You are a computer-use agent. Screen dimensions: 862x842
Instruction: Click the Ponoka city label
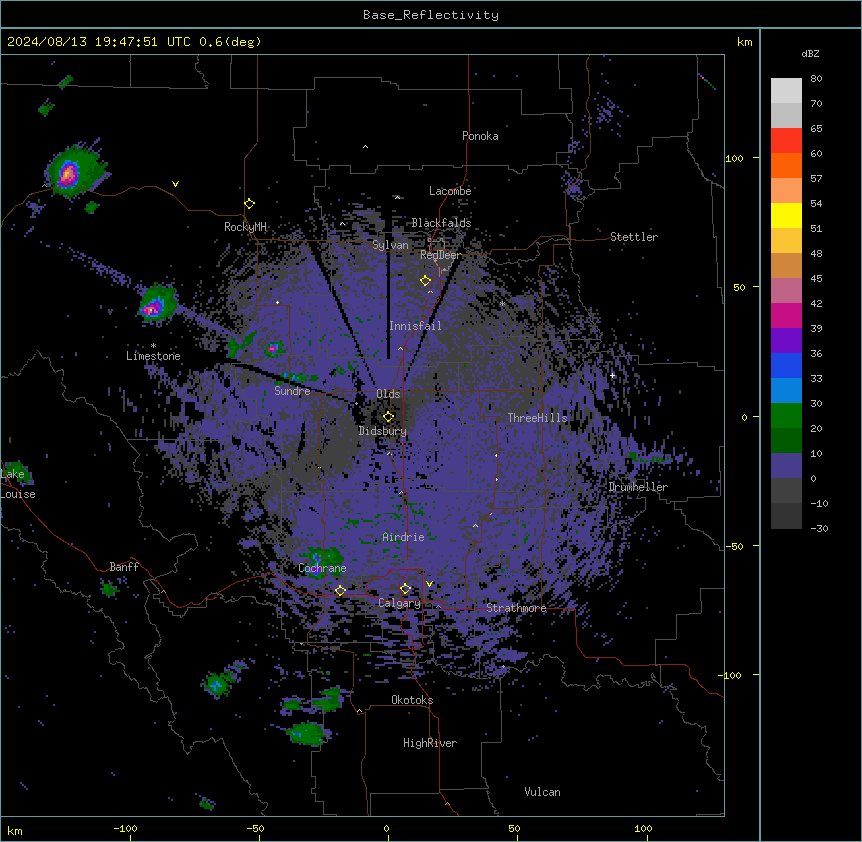pos(480,136)
